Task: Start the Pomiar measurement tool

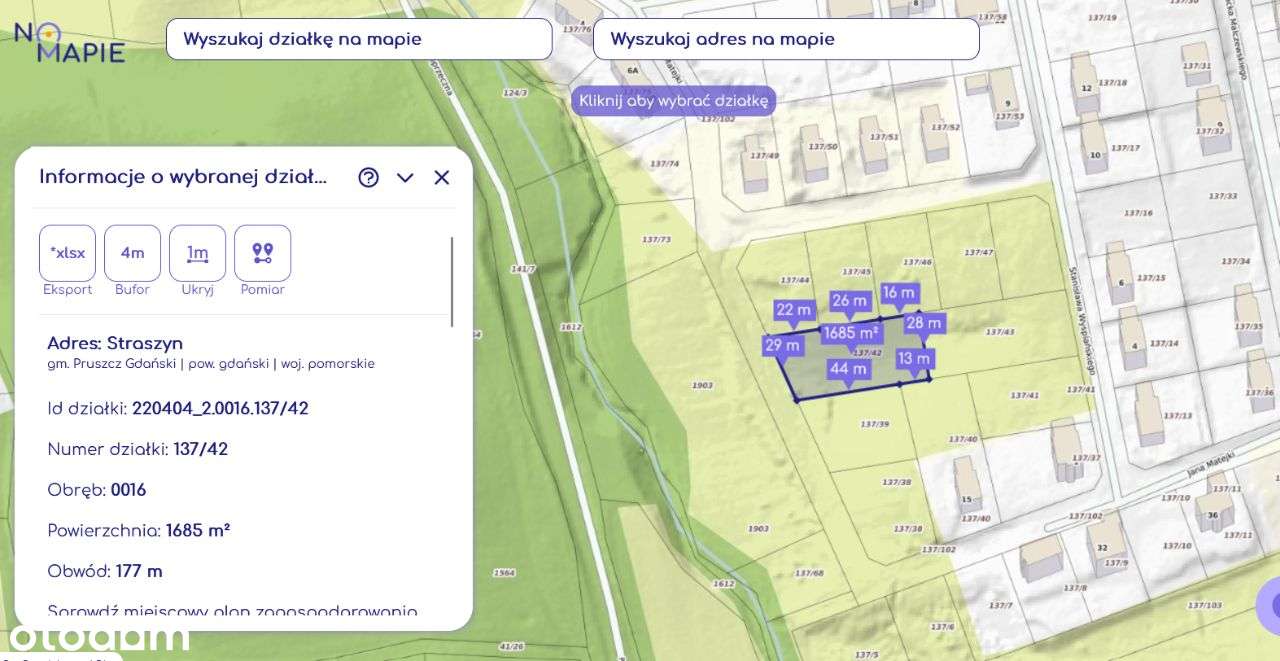Action: pyautogui.click(x=262, y=253)
